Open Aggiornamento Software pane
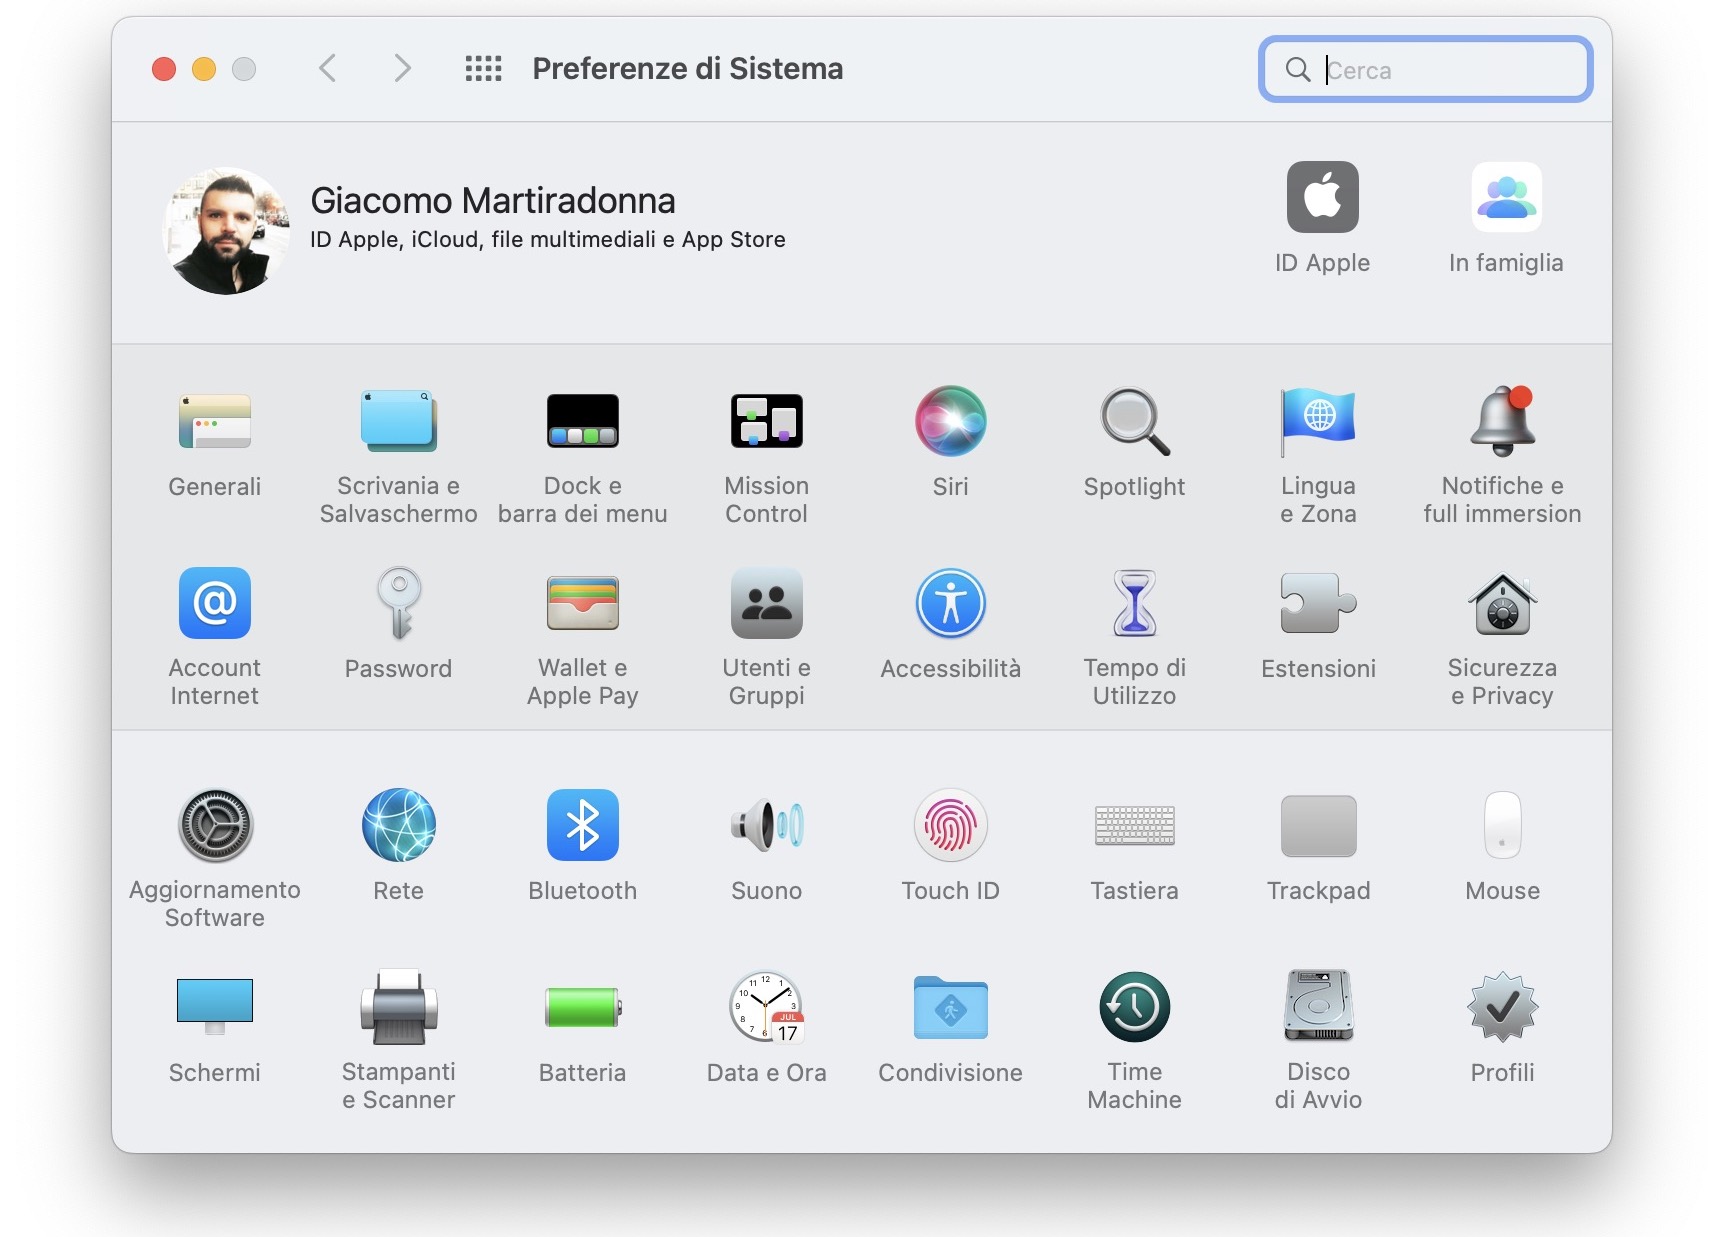1724x1237 pixels. (215, 826)
